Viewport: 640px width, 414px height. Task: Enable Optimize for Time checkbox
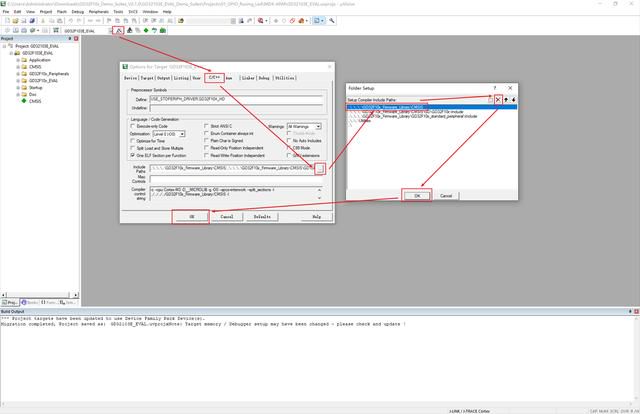point(132,141)
